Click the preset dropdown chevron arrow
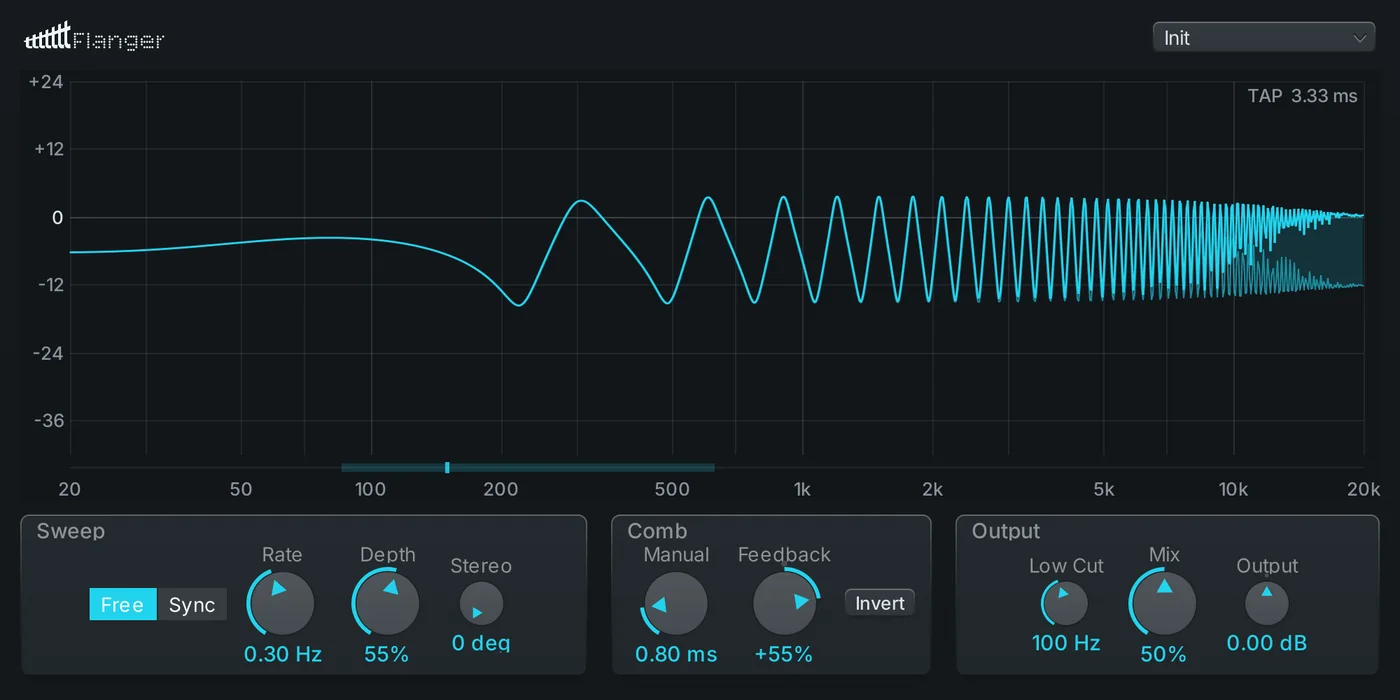Viewport: 1400px width, 700px height. [x=1360, y=38]
